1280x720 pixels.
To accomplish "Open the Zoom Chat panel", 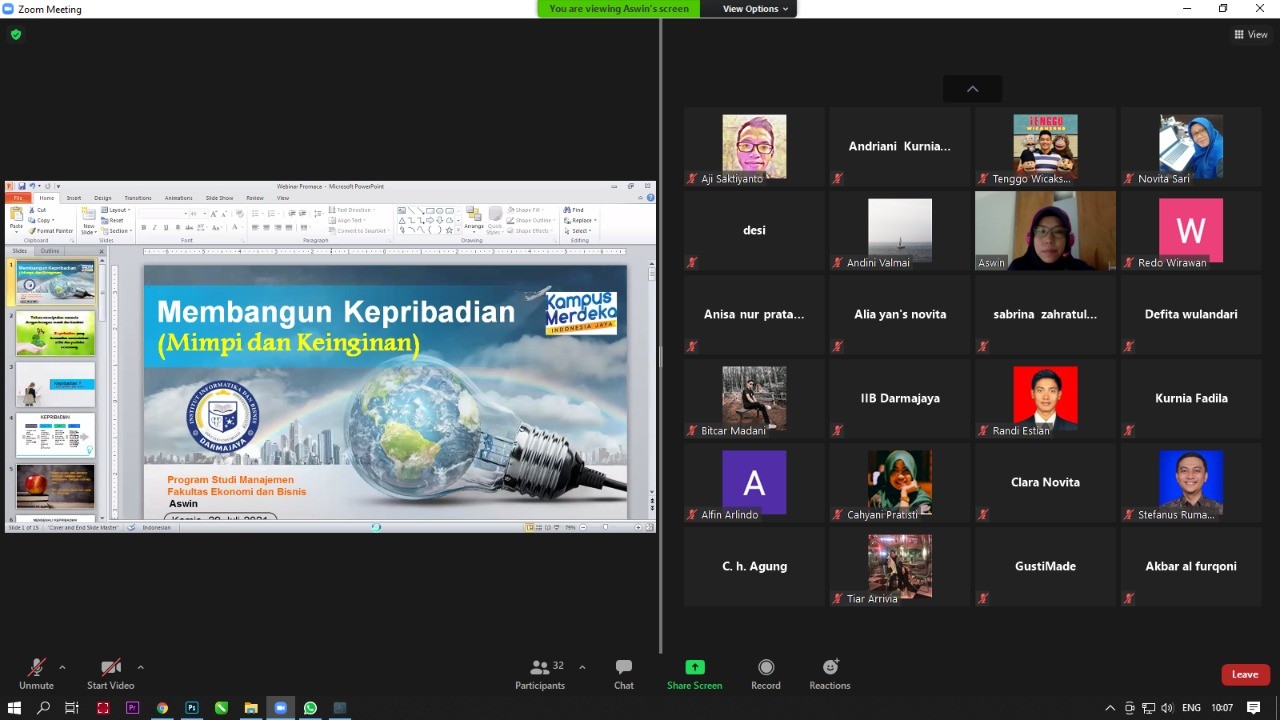I will (x=624, y=675).
